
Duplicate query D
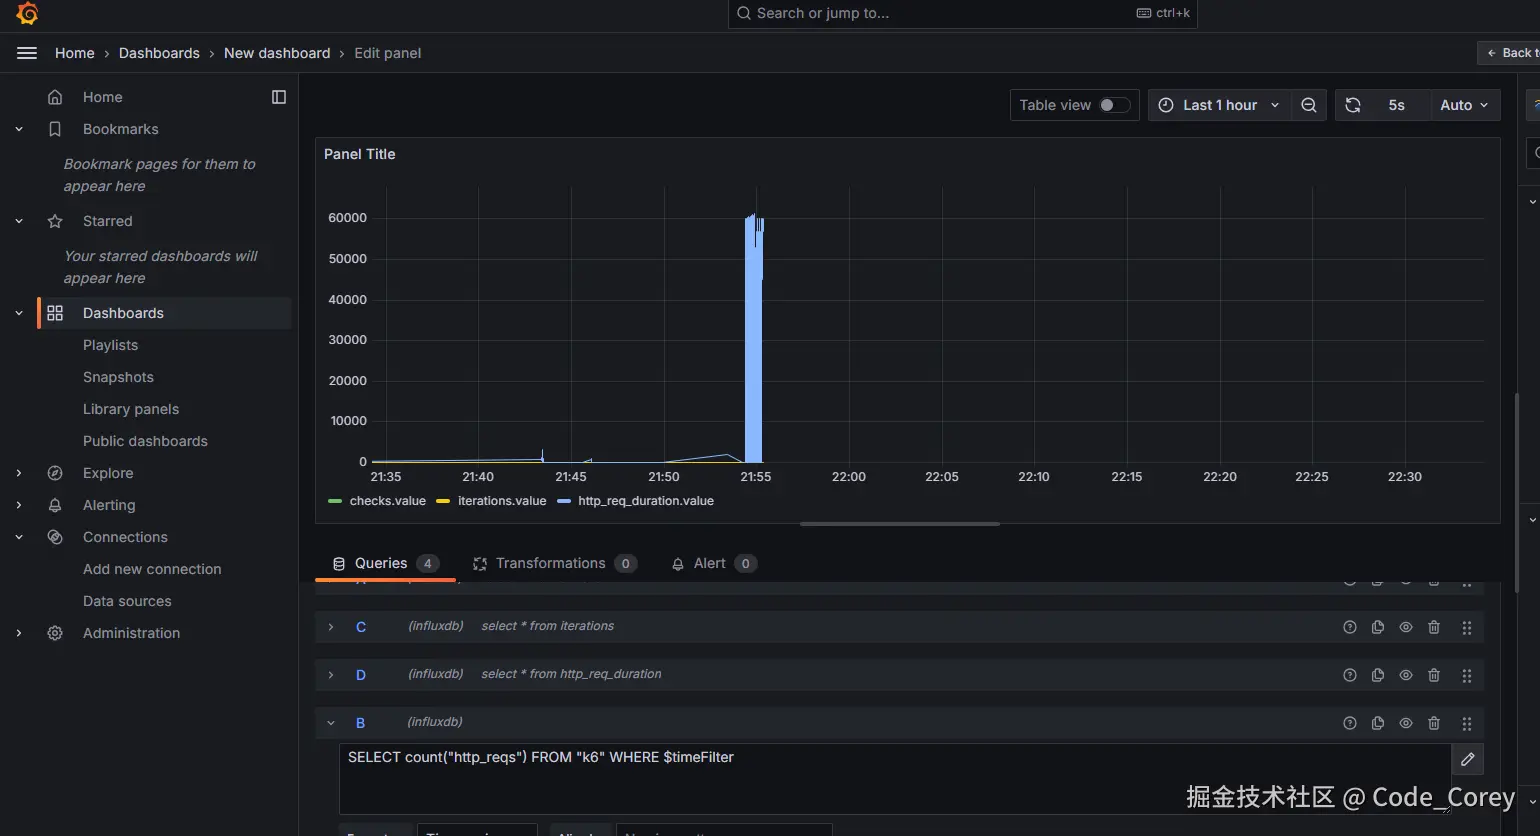pyautogui.click(x=1378, y=675)
